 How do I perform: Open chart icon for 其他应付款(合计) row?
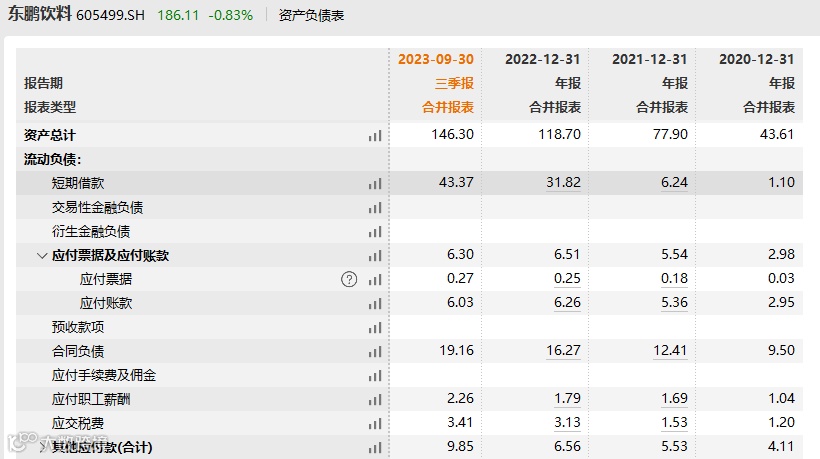[x=375, y=448]
